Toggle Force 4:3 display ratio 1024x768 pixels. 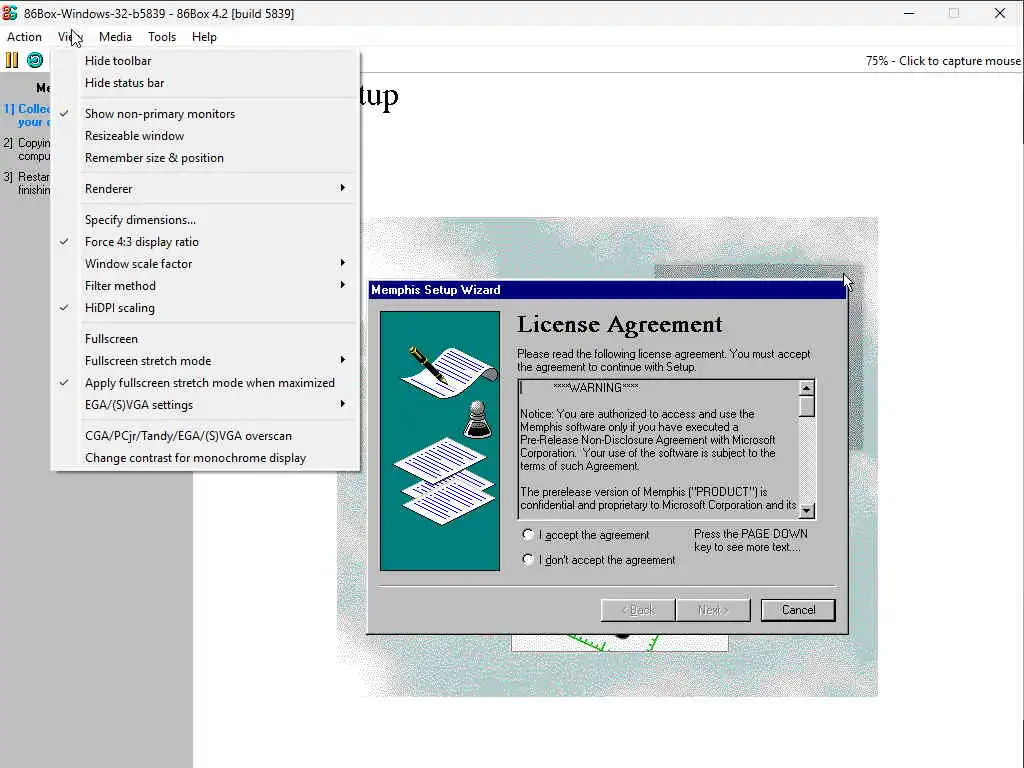[x=205, y=242]
